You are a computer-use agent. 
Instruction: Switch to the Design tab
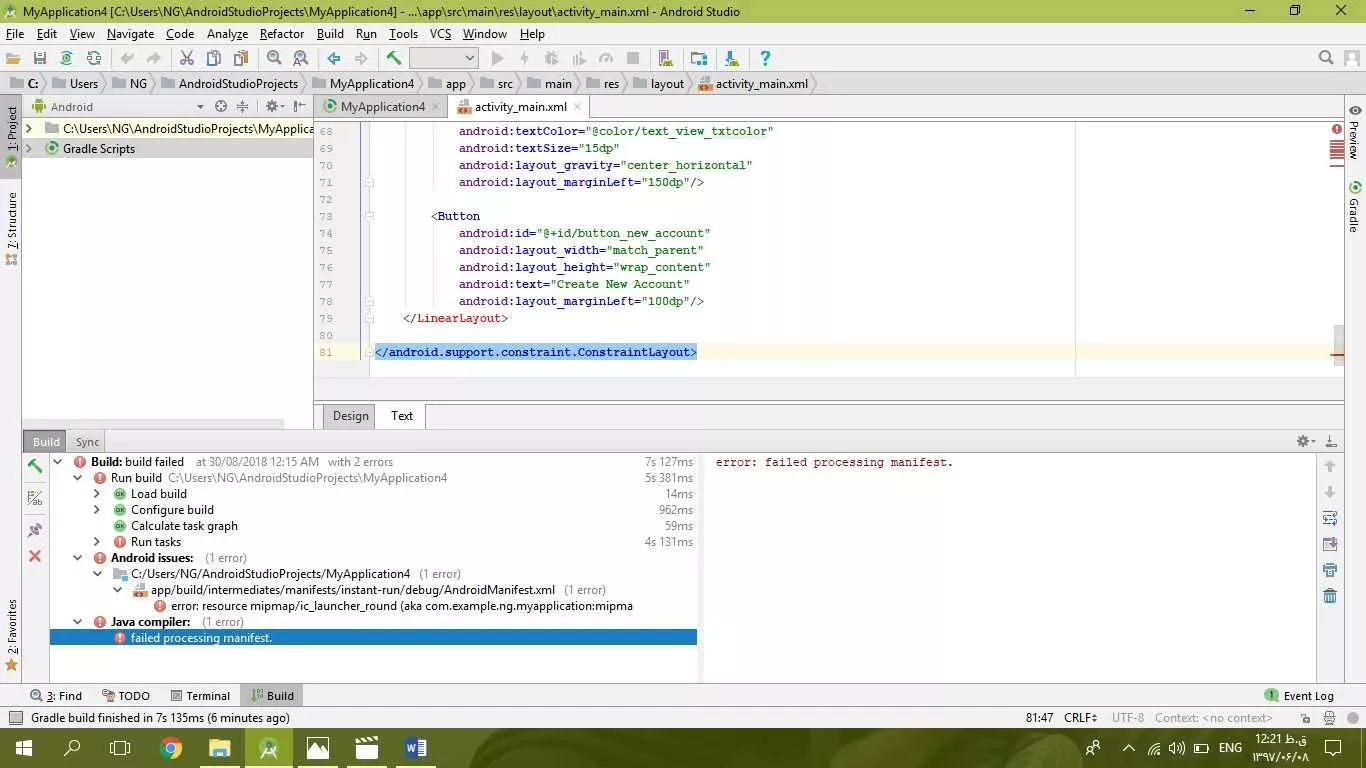click(x=351, y=416)
